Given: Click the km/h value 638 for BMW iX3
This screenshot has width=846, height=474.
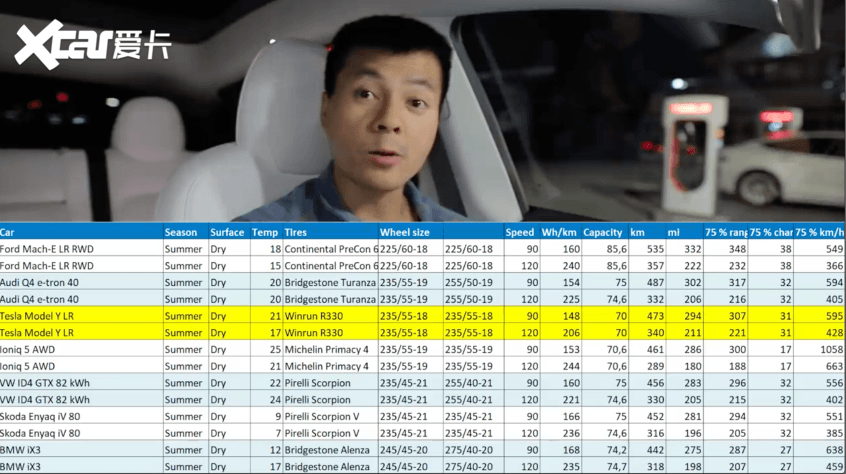Looking at the screenshot, I should click(x=834, y=450).
